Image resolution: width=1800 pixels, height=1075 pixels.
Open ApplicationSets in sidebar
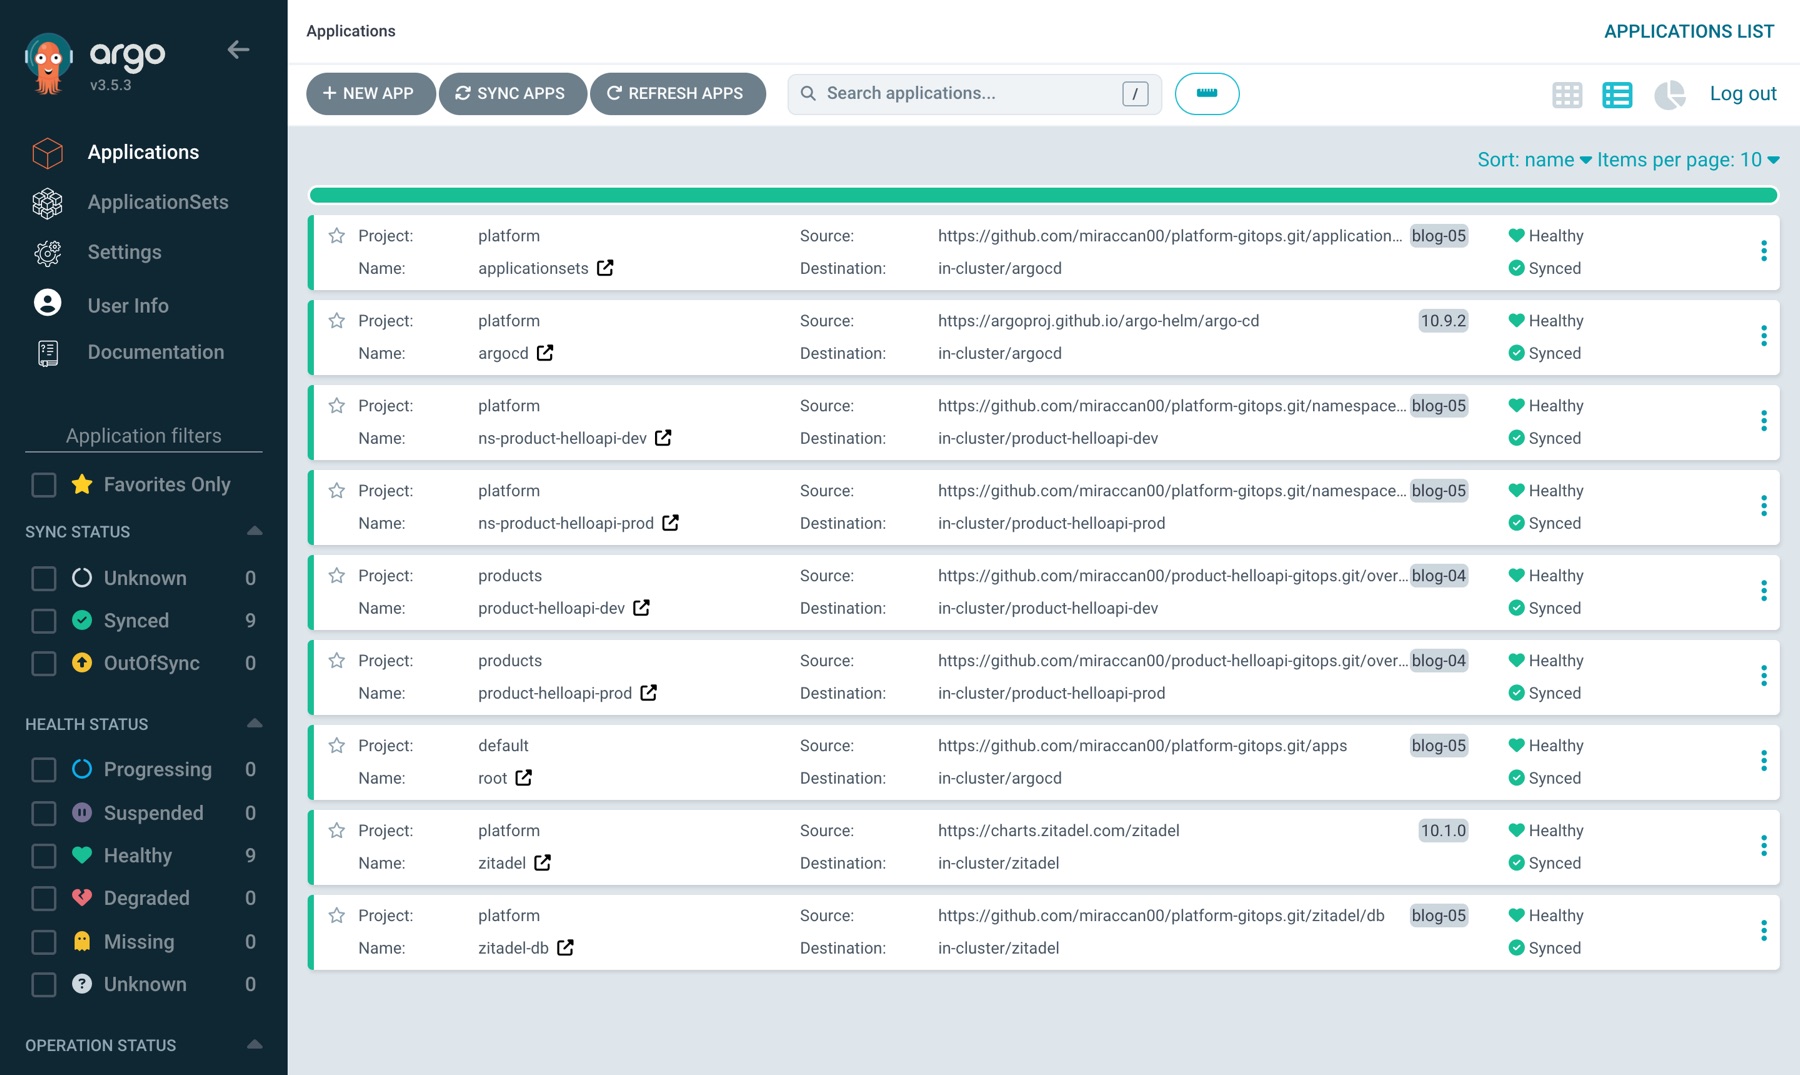pos(143,202)
